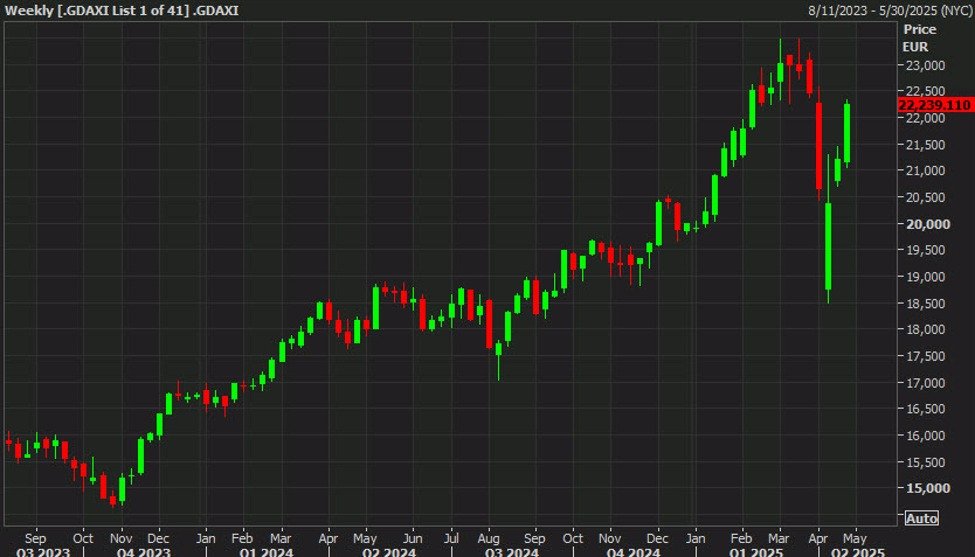Click the 15,000 price axis label
The image size is (975, 557).
click(x=925, y=488)
